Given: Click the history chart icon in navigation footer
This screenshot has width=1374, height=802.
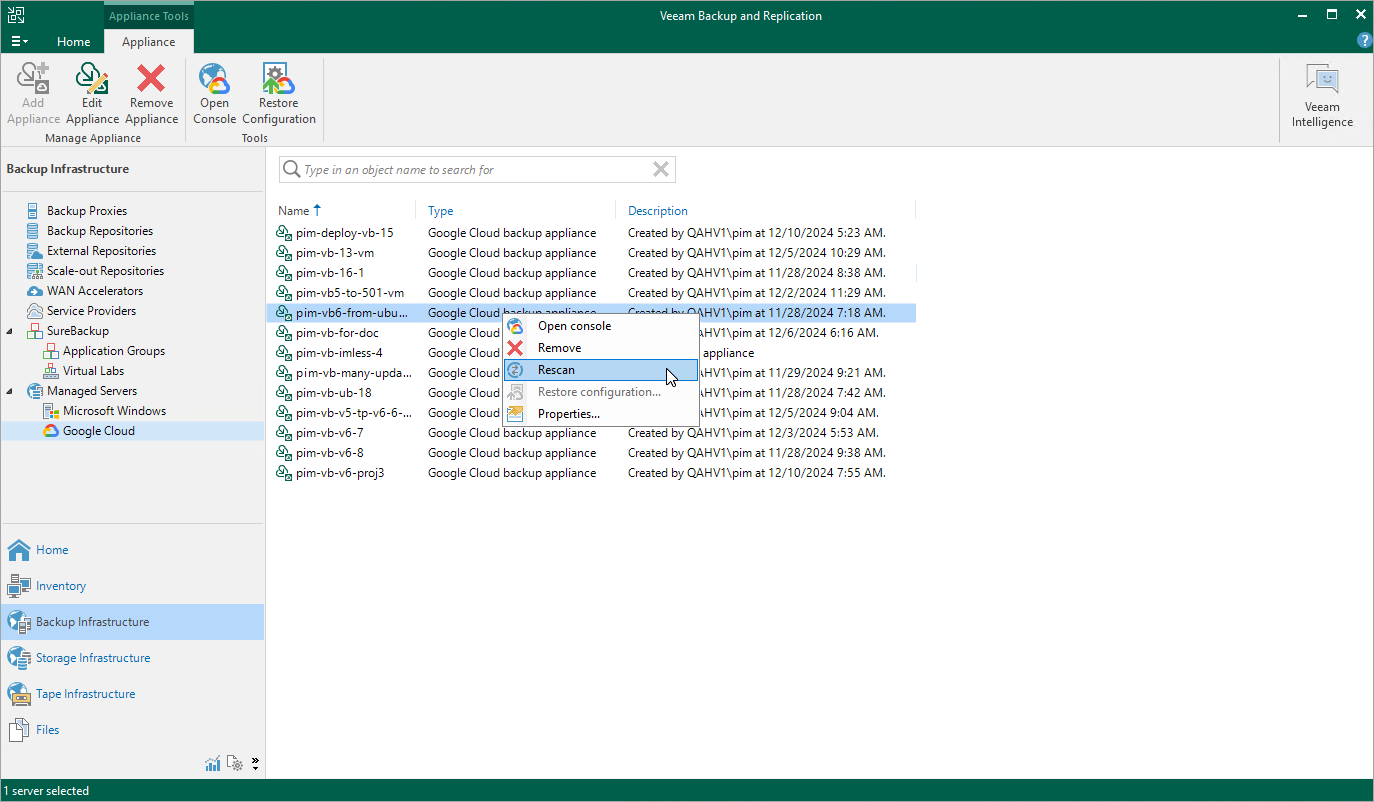Looking at the screenshot, I should point(213,764).
